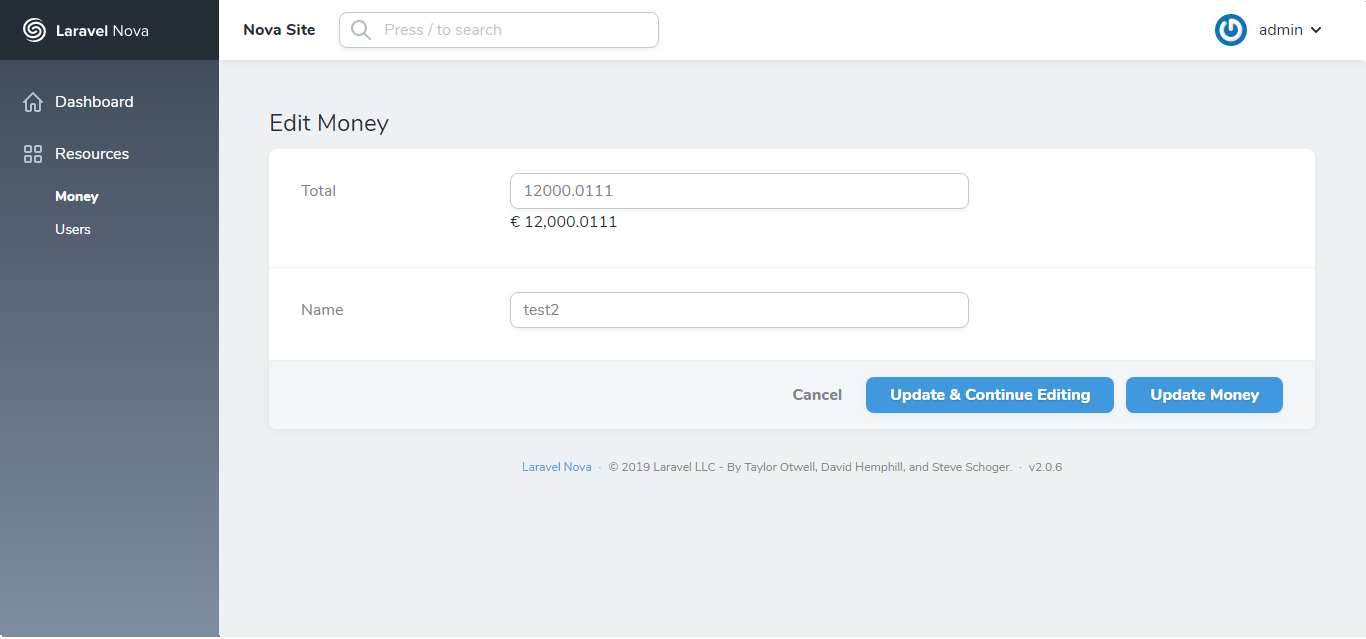Open the admin username menu
The width and height of the screenshot is (1366, 639).
[x=1280, y=30]
